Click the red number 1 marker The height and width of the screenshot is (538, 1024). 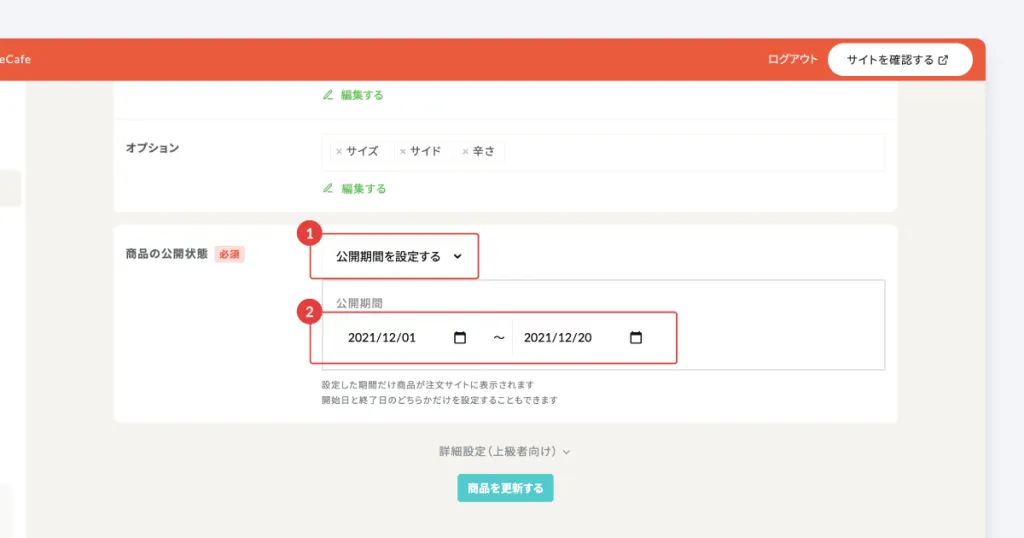310,233
